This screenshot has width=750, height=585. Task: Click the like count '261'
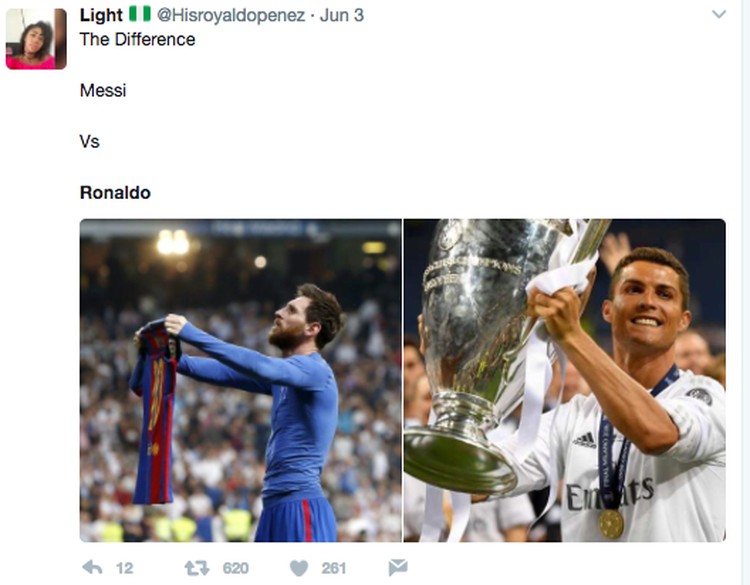[x=334, y=568]
